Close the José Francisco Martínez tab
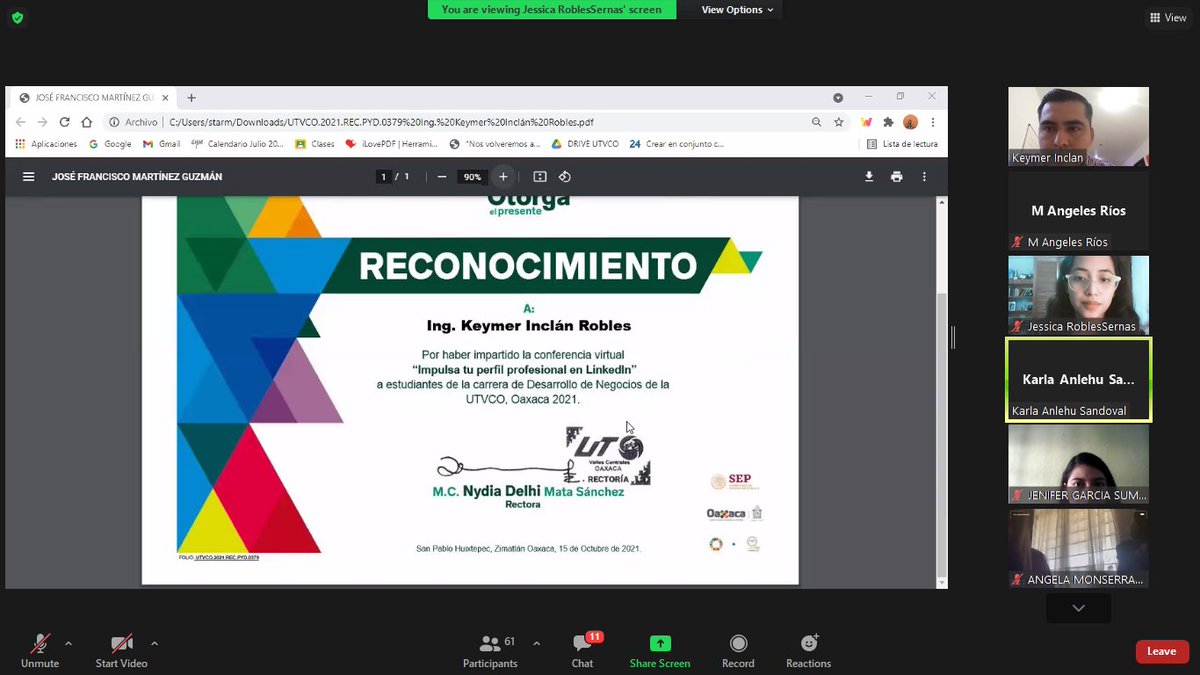This screenshot has height=675, width=1200. [x=164, y=98]
